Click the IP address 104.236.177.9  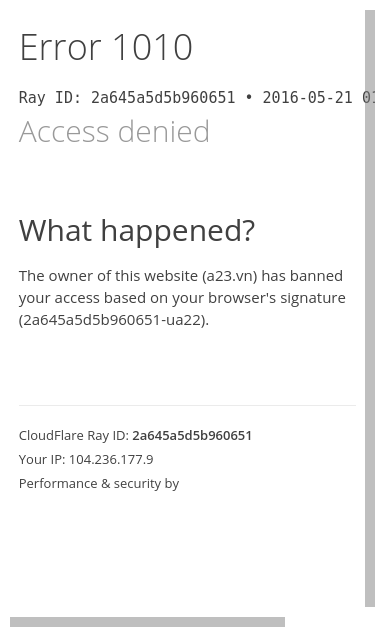(111, 459)
